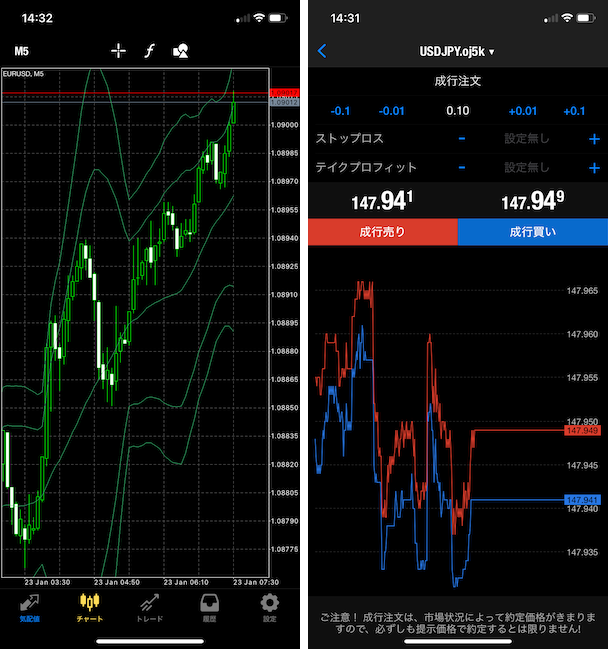This screenshot has width=608, height=649.
Task: Open the M5 timeframe selector
Action: [x=22, y=51]
